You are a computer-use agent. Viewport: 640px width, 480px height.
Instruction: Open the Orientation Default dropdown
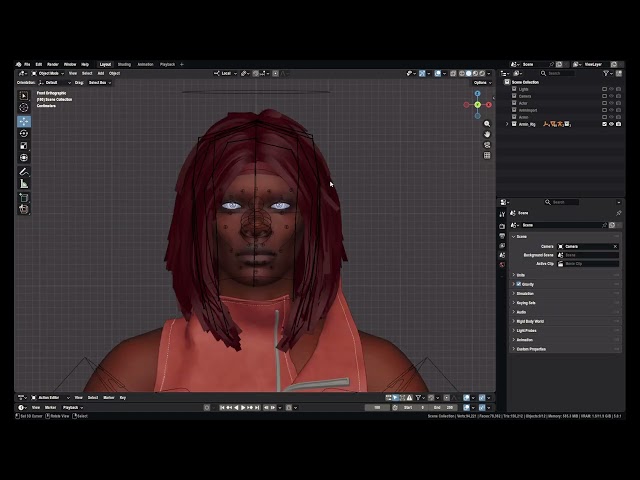[x=55, y=83]
